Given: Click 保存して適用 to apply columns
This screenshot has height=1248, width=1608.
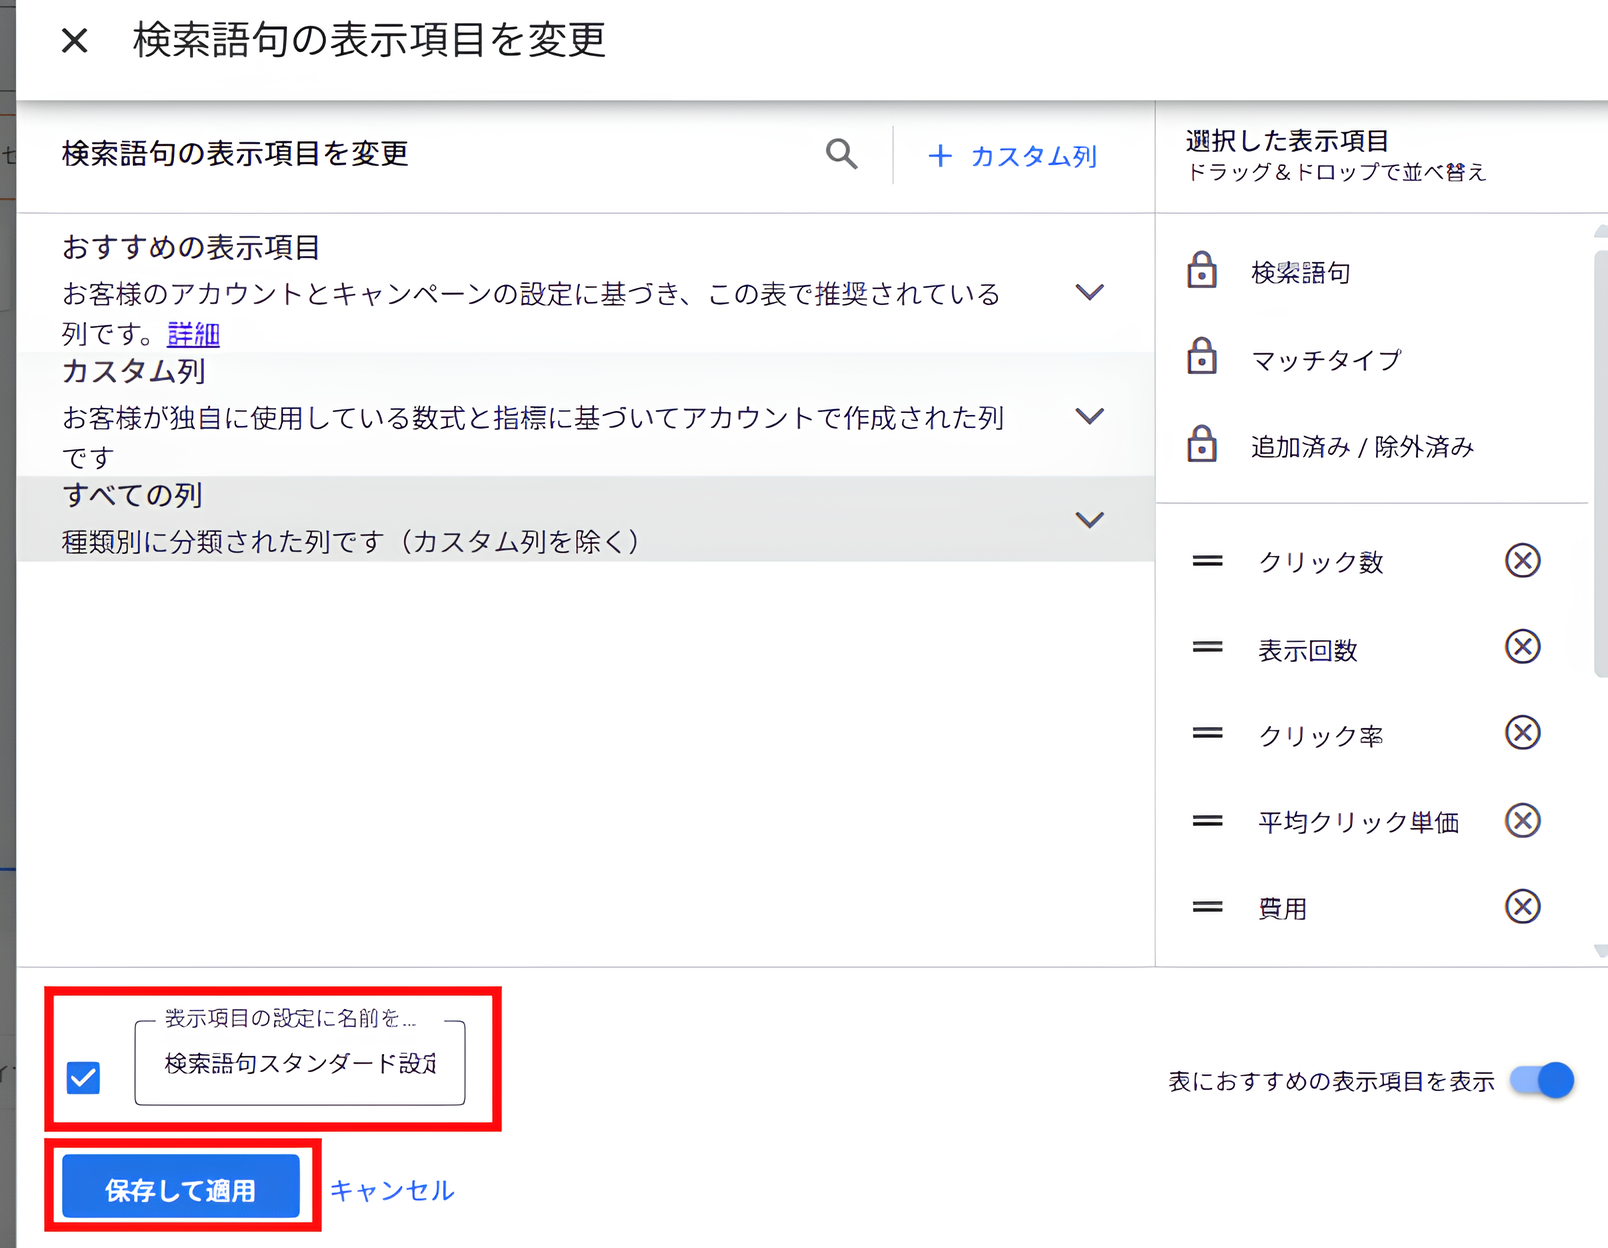Looking at the screenshot, I should click(180, 1188).
